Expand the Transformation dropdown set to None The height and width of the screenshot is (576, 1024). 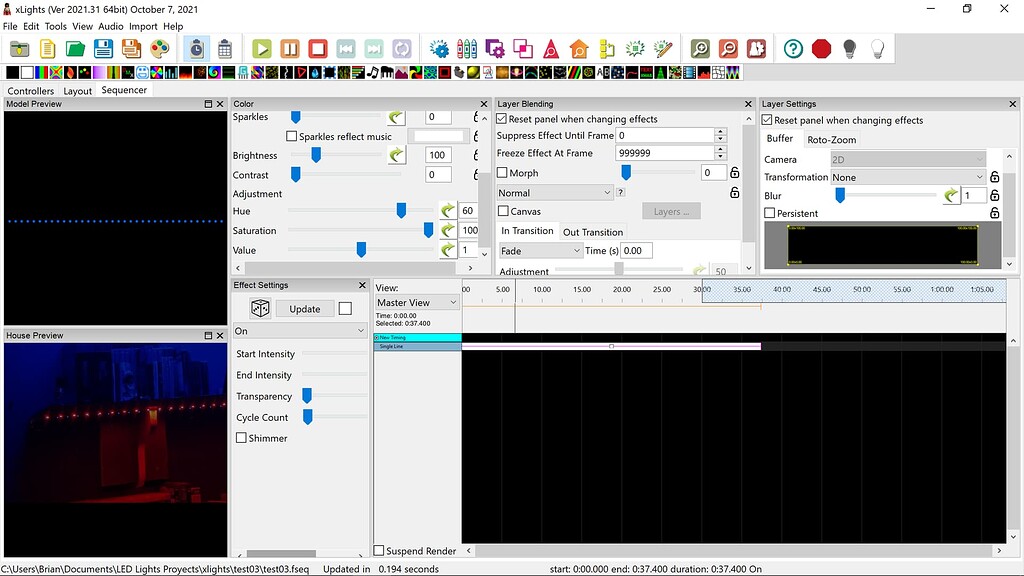908,177
